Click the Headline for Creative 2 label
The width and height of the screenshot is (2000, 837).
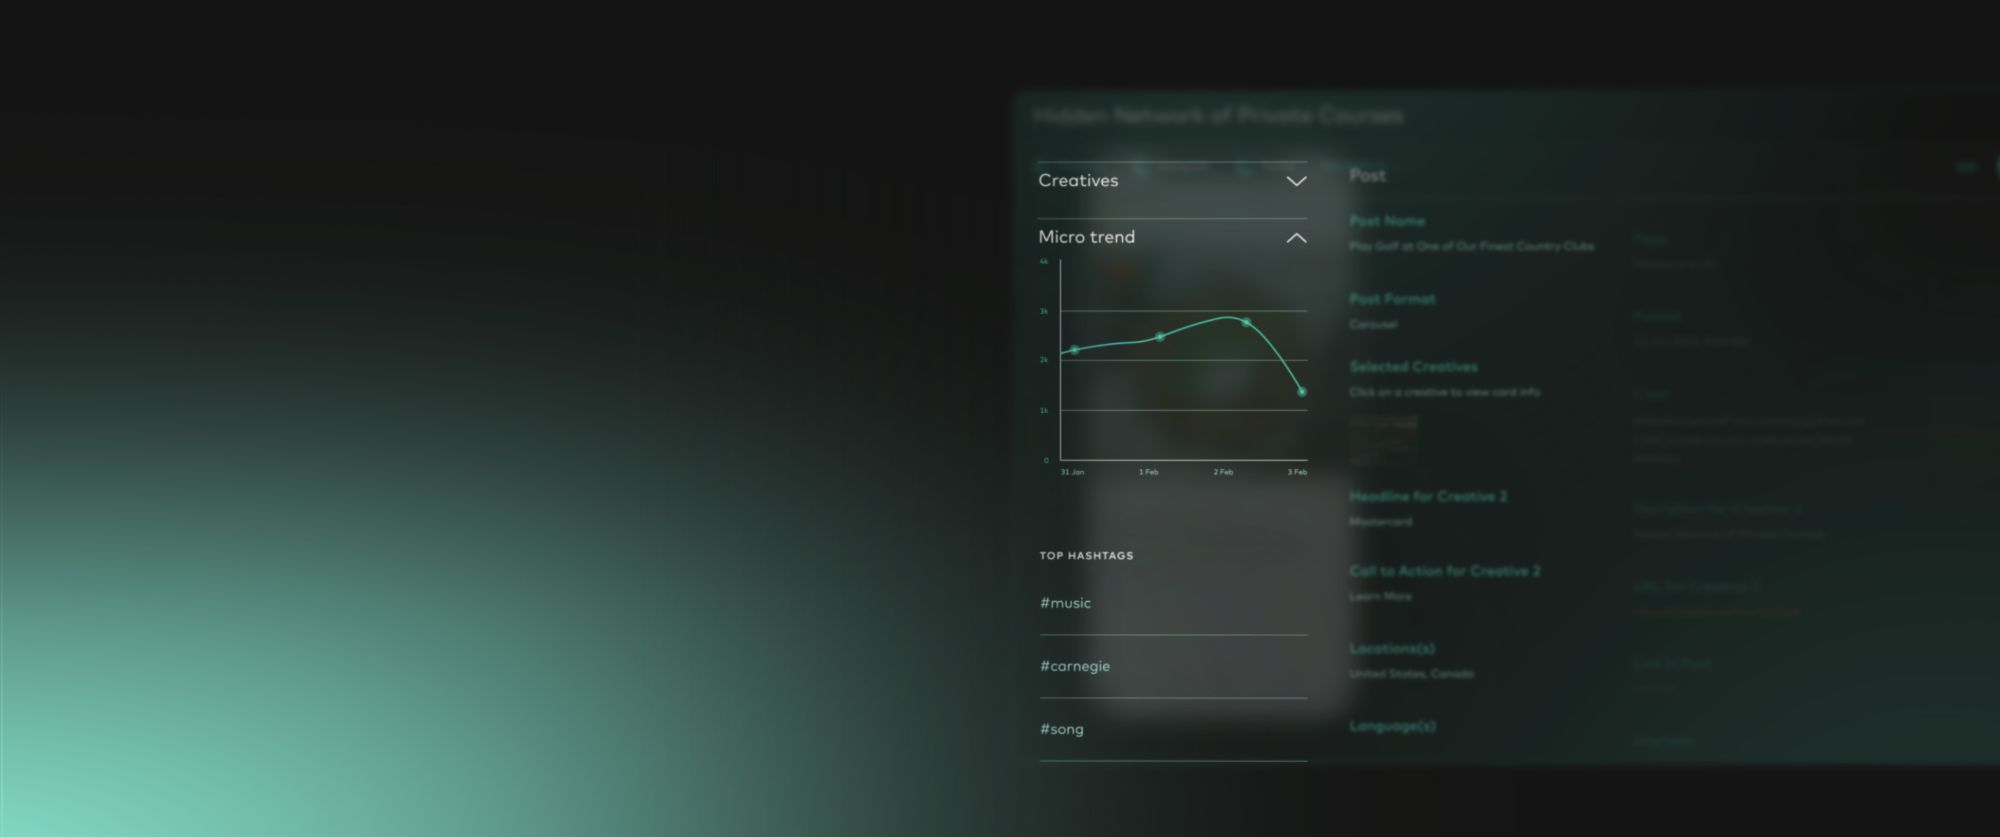tap(1428, 496)
